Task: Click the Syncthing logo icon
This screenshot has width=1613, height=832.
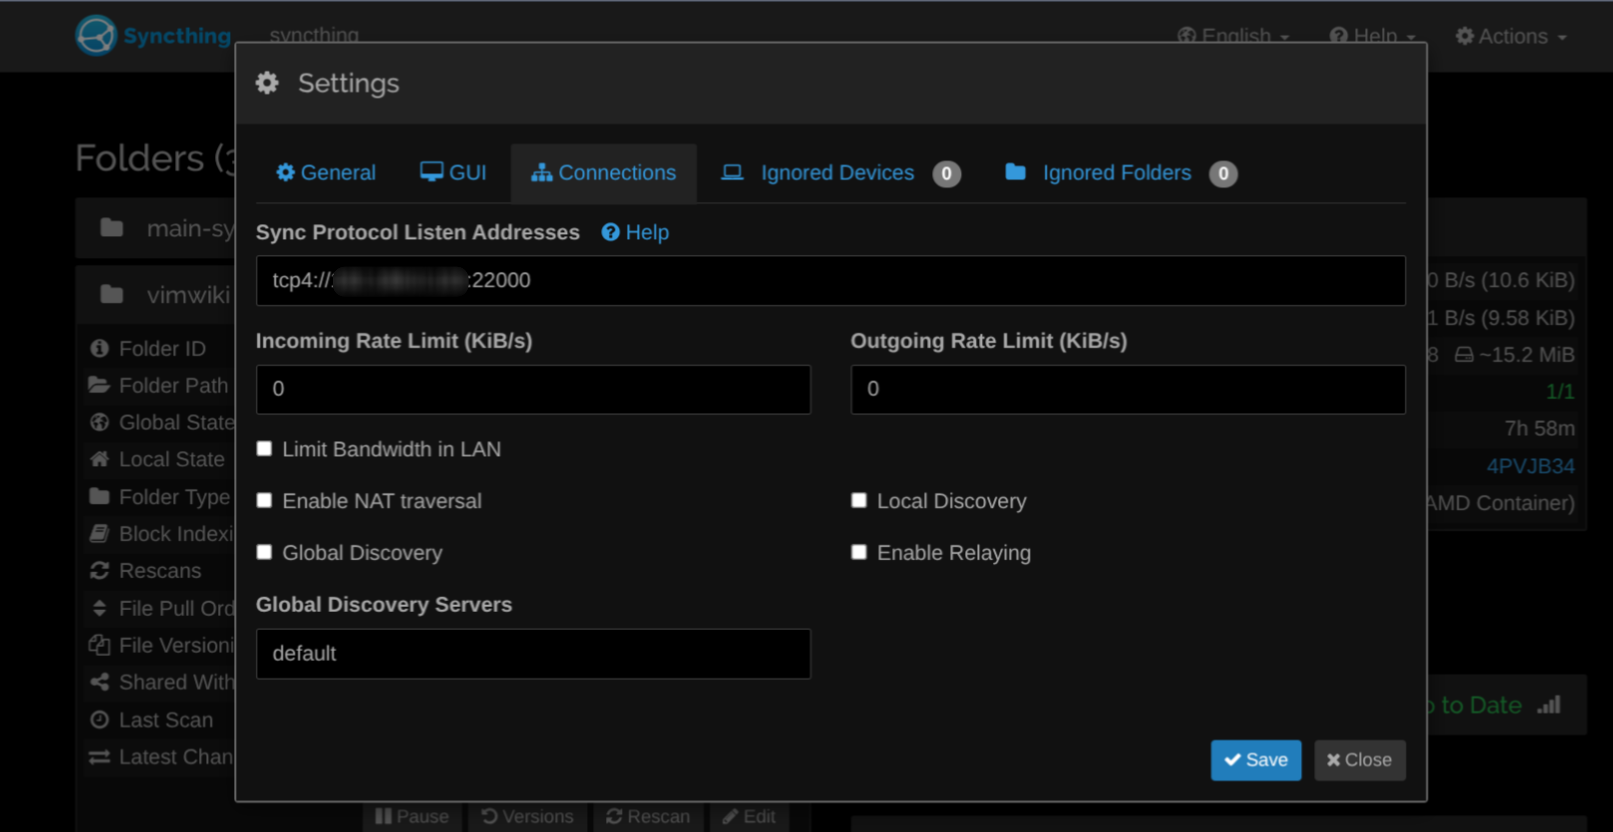Action: point(96,35)
